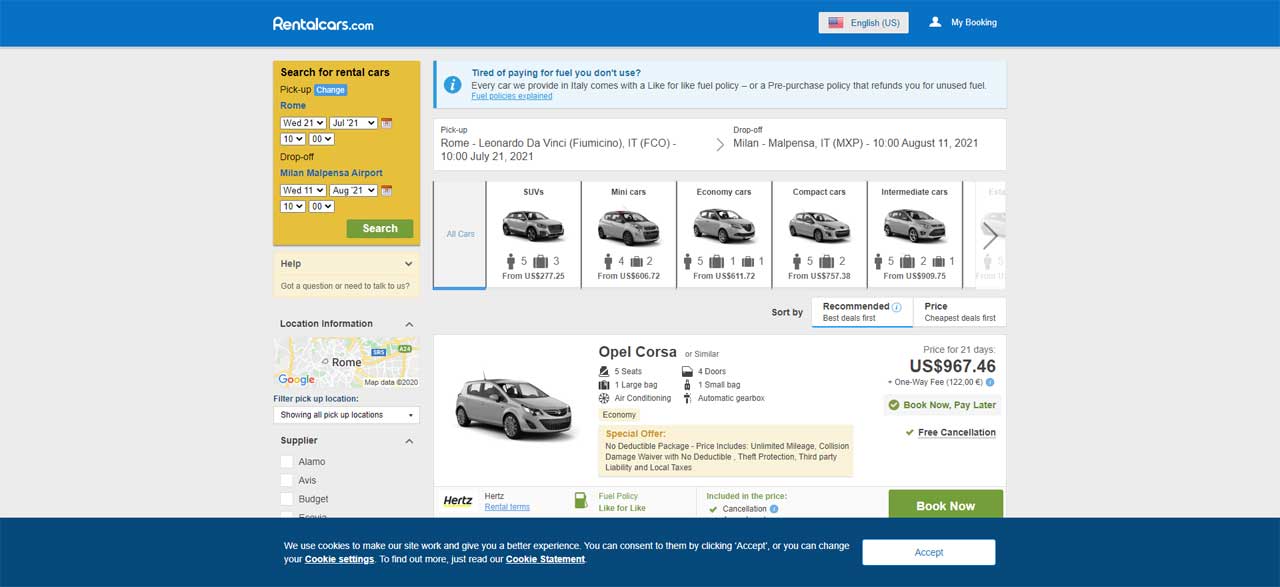Click the Book Now, Pay Later checkmark icon
1280x587 pixels.
pyautogui.click(x=894, y=405)
